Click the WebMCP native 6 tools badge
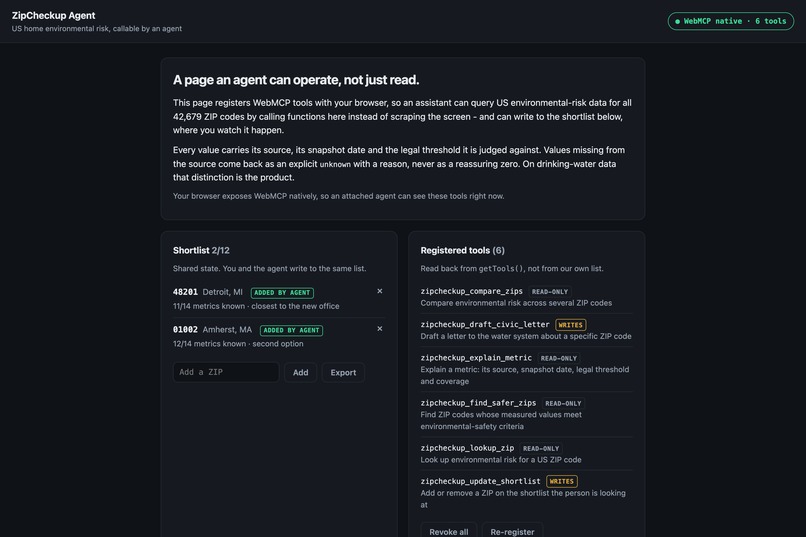806x537 pixels. pyautogui.click(x=730, y=21)
